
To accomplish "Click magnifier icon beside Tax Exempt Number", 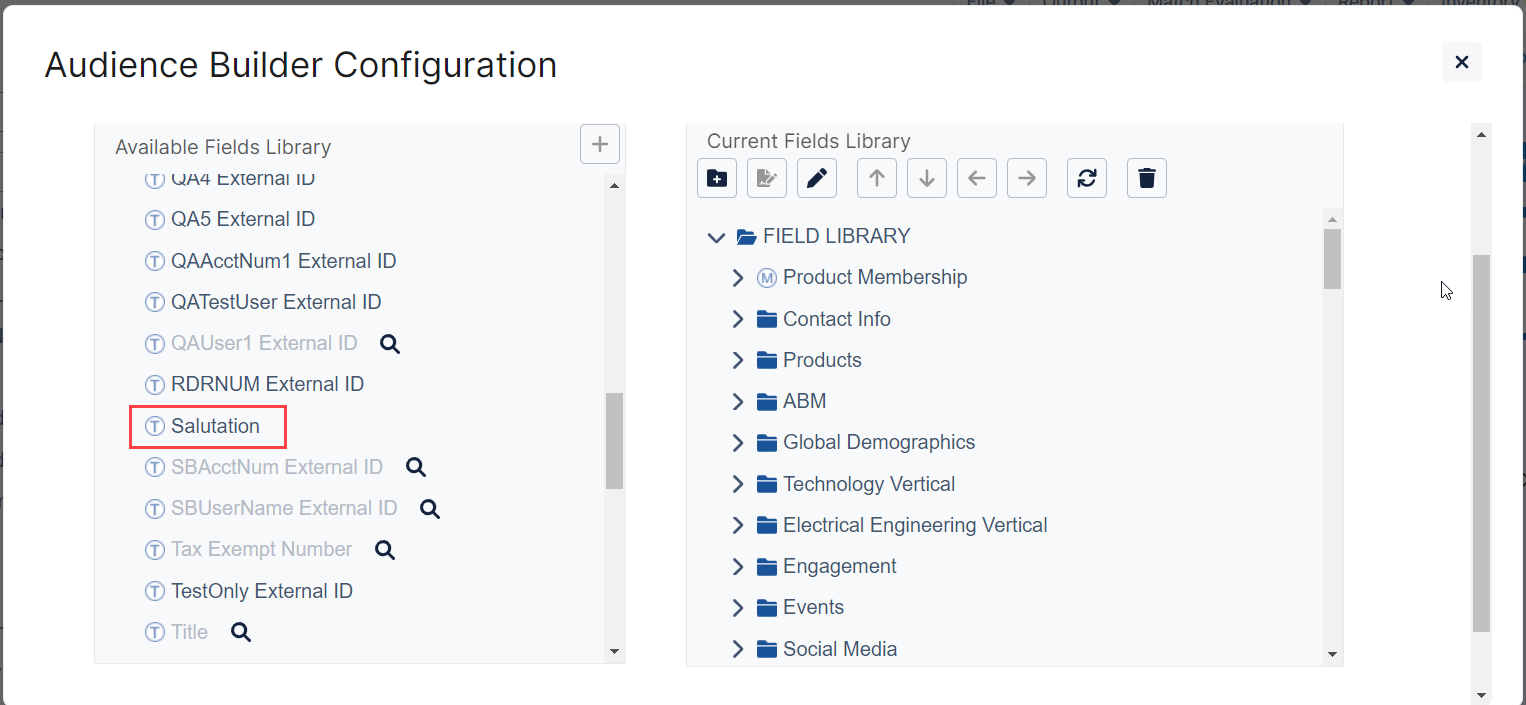I will 385,550.
